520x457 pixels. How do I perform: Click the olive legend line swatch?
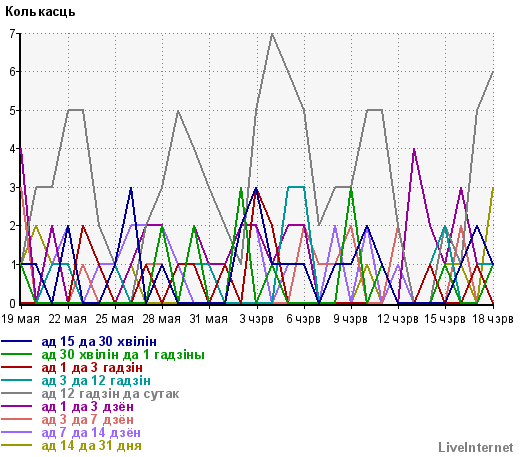(x=17, y=445)
